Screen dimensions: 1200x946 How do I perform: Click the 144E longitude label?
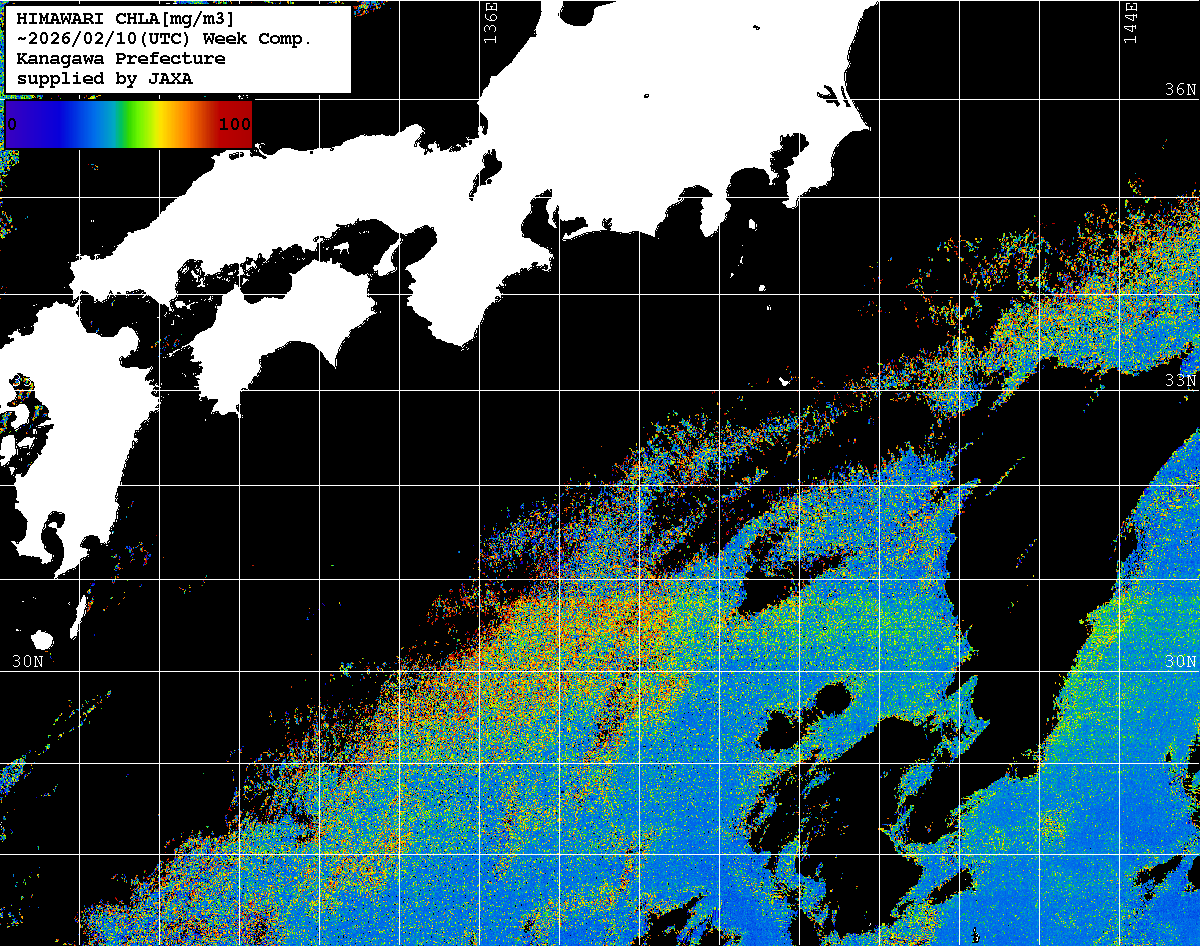pyautogui.click(x=1130, y=22)
